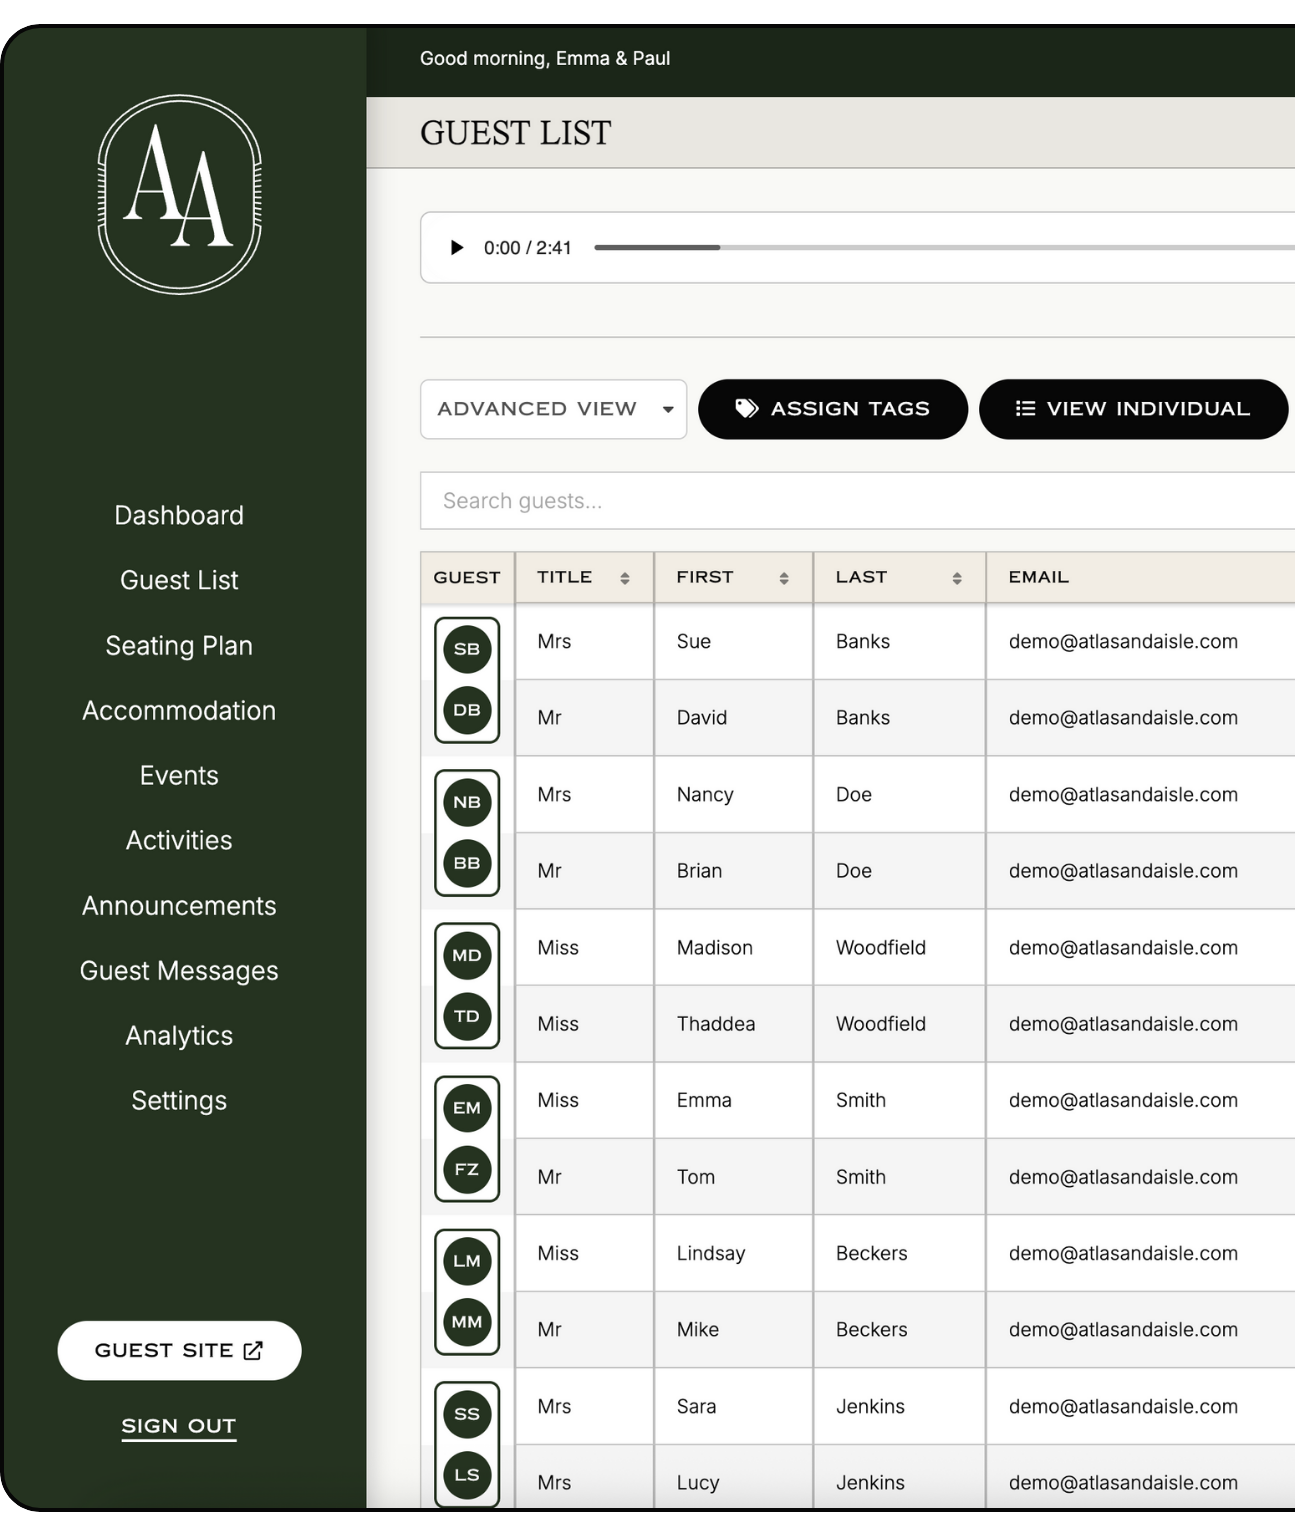Screen dimensions: 1295x1536
Task: Sort the table by Last name
Action: [x=956, y=578]
